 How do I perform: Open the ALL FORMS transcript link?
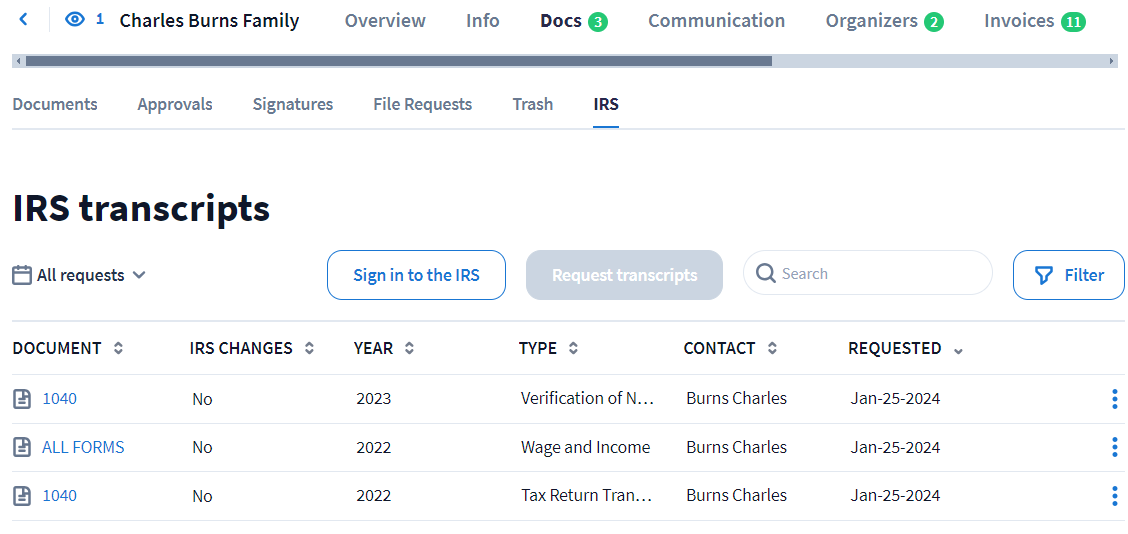coord(83,447)
